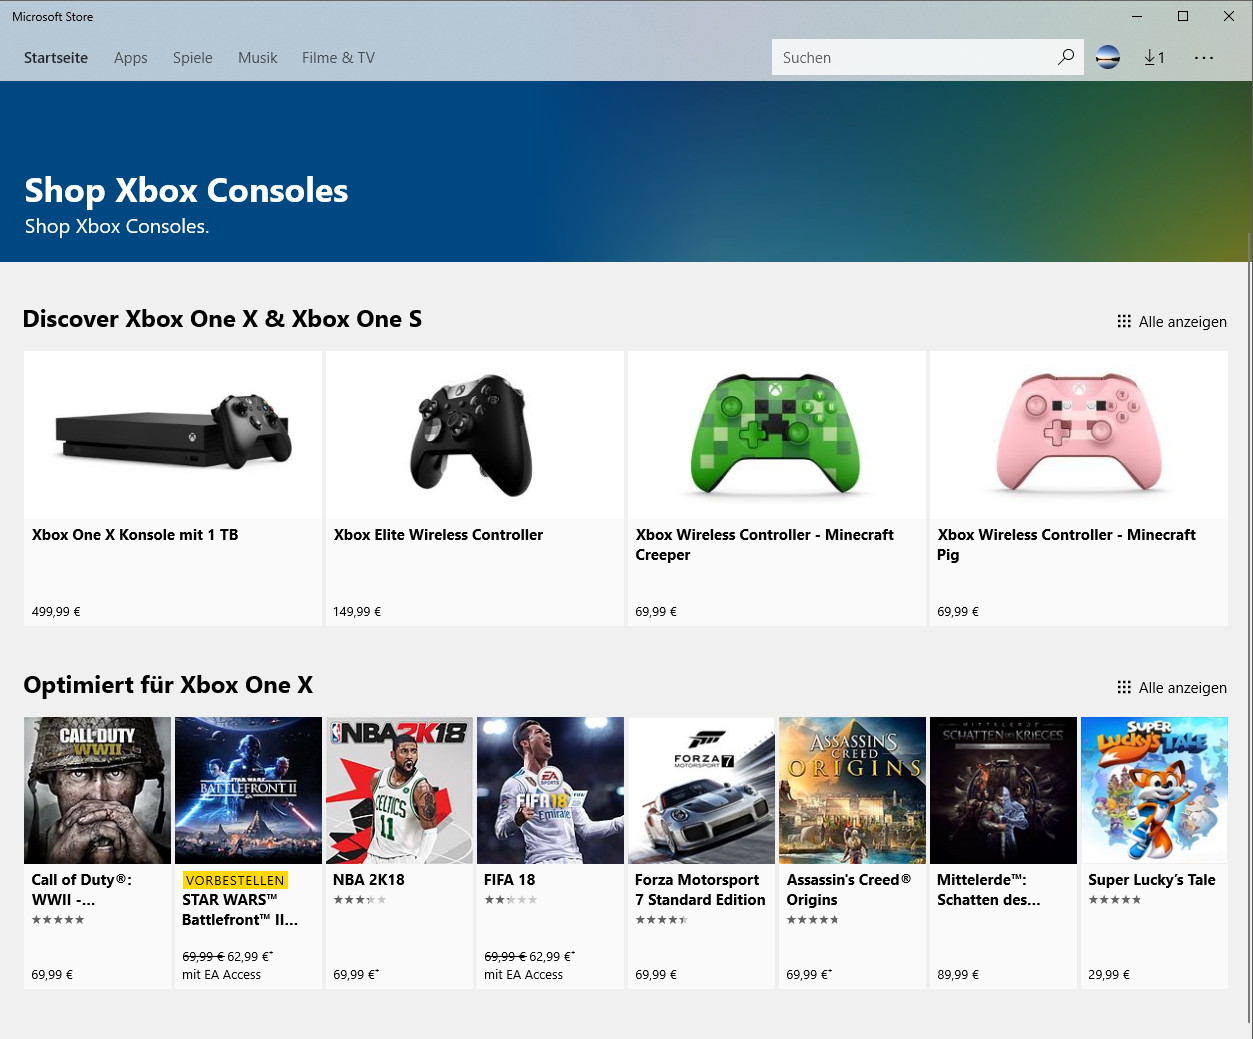Open Star Wars Battlefront II cover
This screenshot has width=1253, height=1039.
point(248,790)
